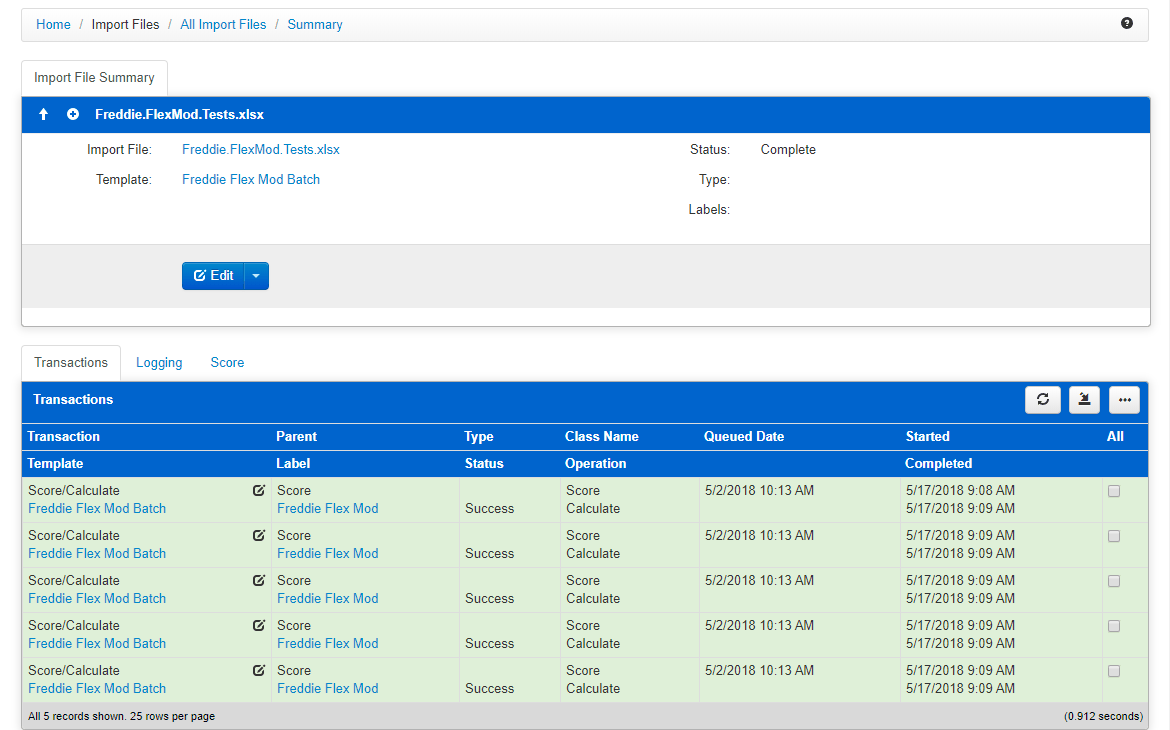Open Freddie.FlexMod.Tests.xlsx import file link
This screenshot has width=1170, height=730.
pyautogui.click(x=260, y=149)
